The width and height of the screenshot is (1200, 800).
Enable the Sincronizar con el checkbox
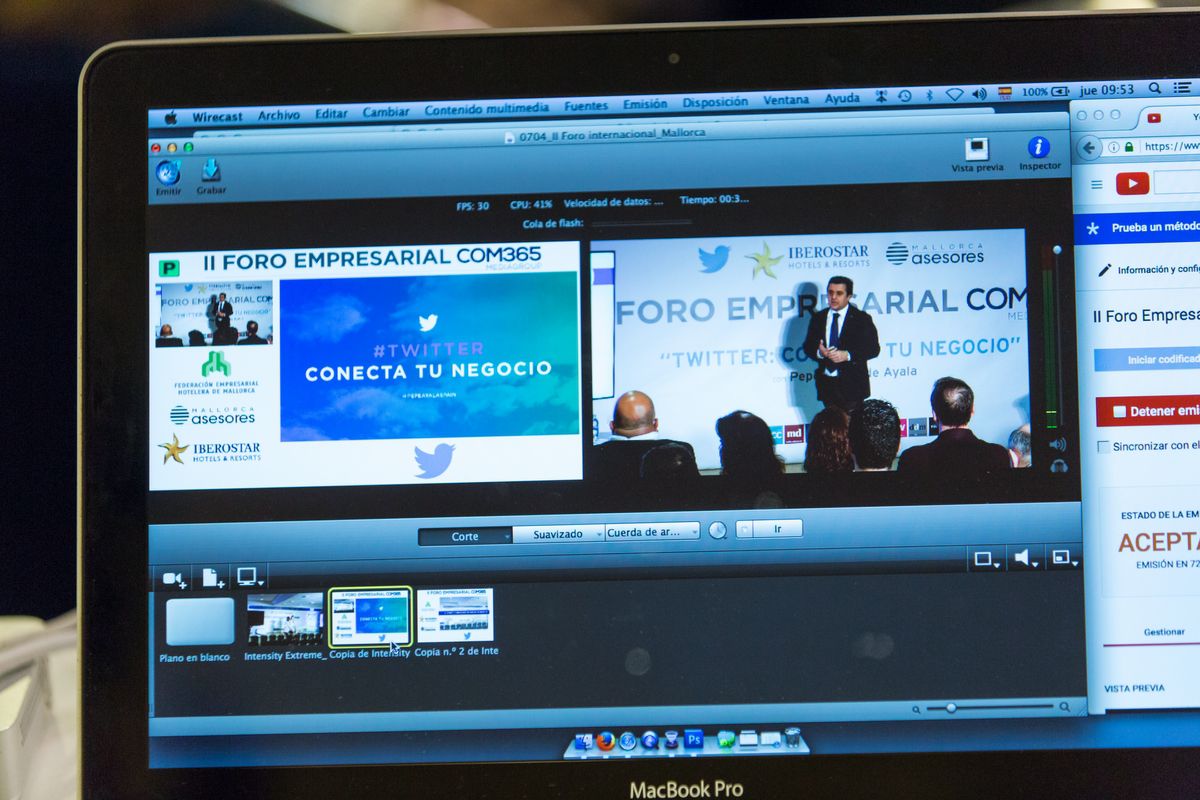1104,446
